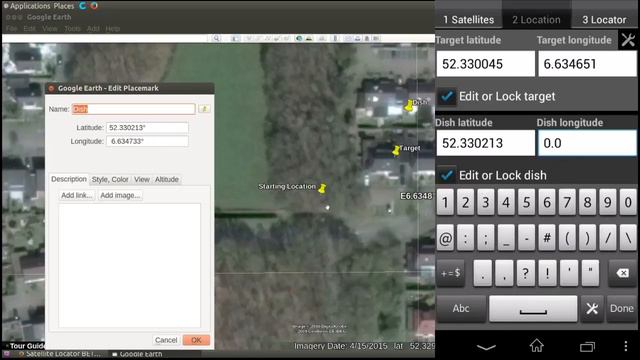
Task: Open the Tools menu in Google Earth
Action: pyautogui.click(x=72, y=29)
